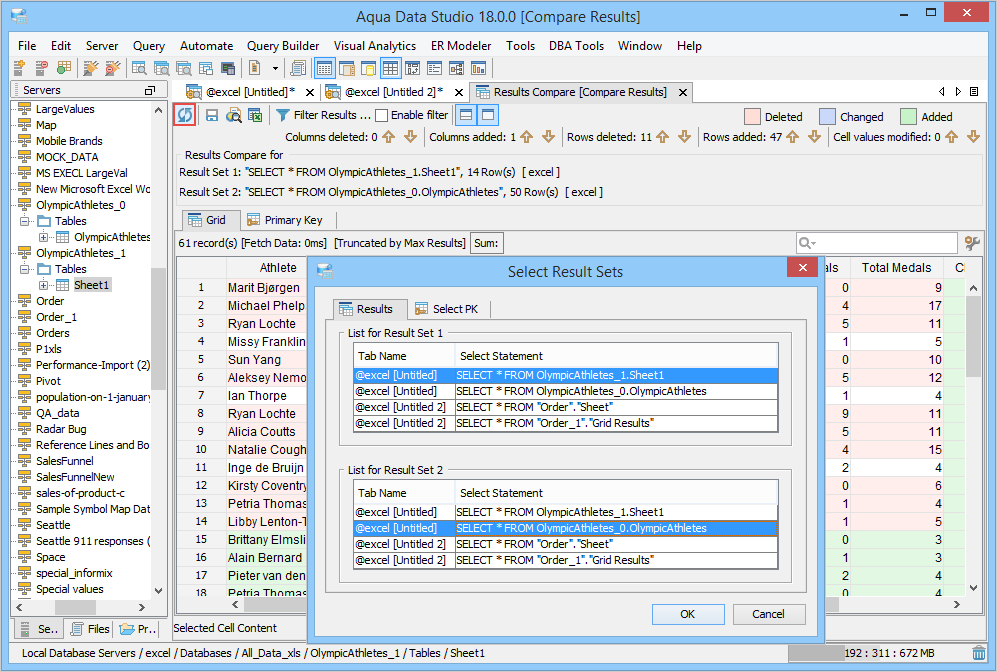Image resolution: width=997 pixels, height=672 pixels.
Task: Go to next modified cell value arrow
Action: point(973,137)
